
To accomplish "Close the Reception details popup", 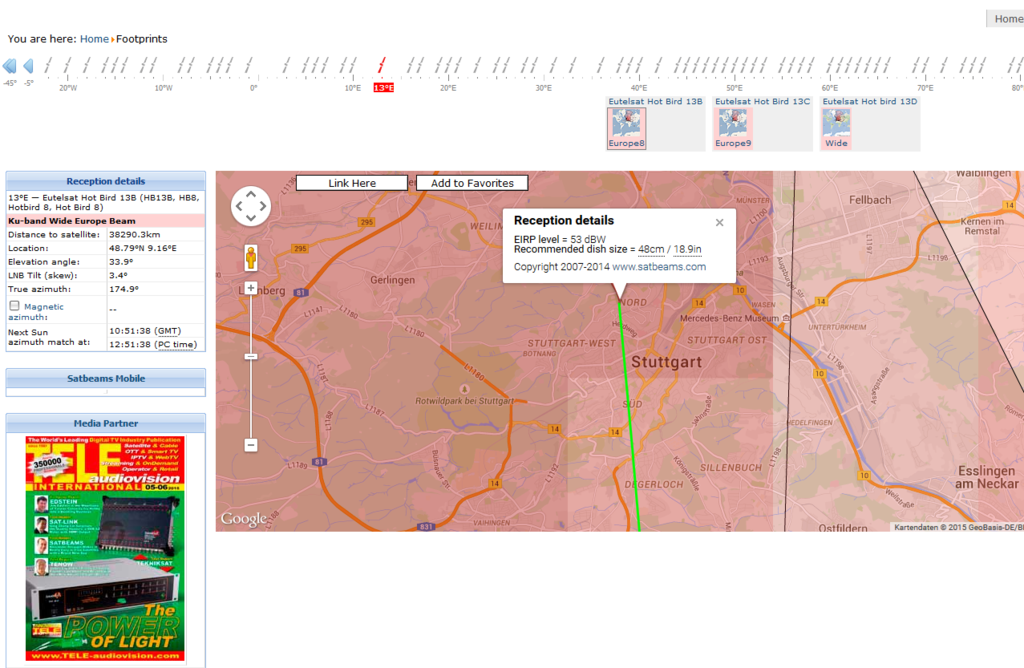I will (x=719, y=223).
